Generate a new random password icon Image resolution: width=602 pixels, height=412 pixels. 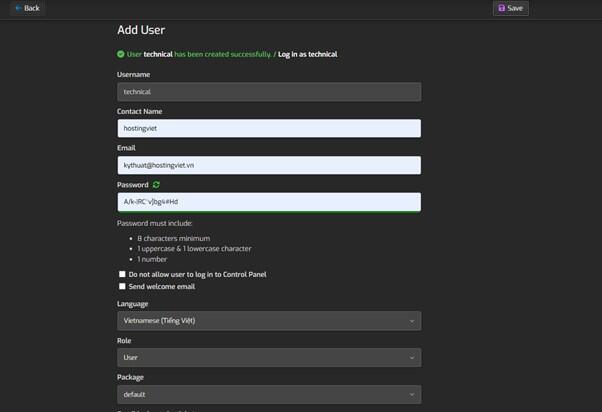(156, 185)
